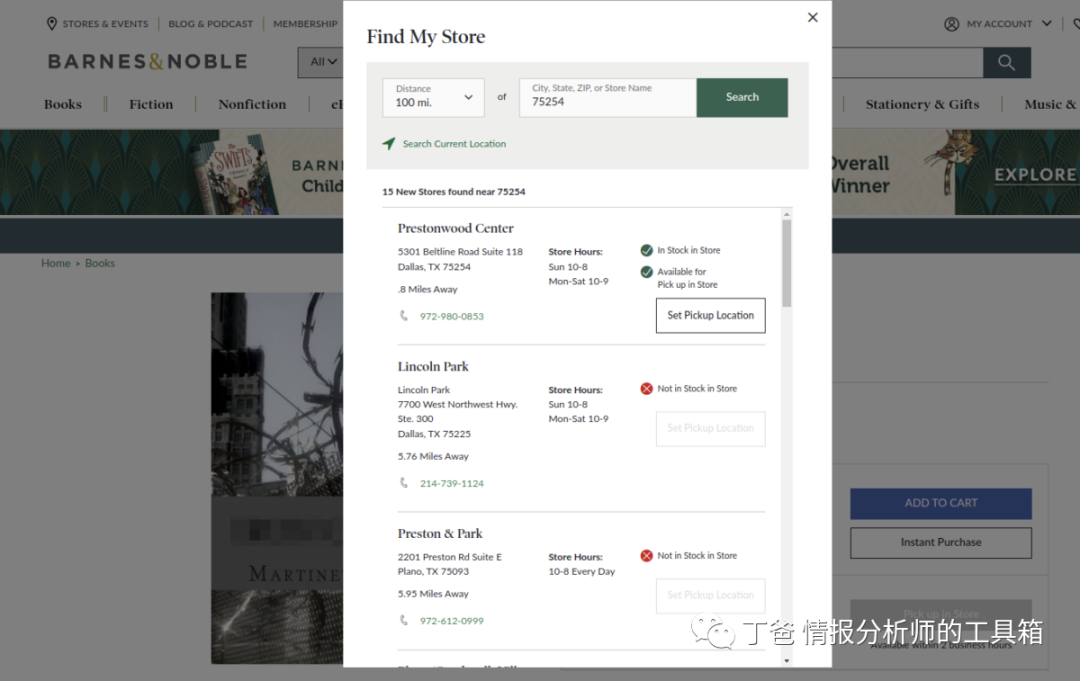The image size is (1080, 681).
Task: Open the Music & menu item
Action: click(1050, 104)
